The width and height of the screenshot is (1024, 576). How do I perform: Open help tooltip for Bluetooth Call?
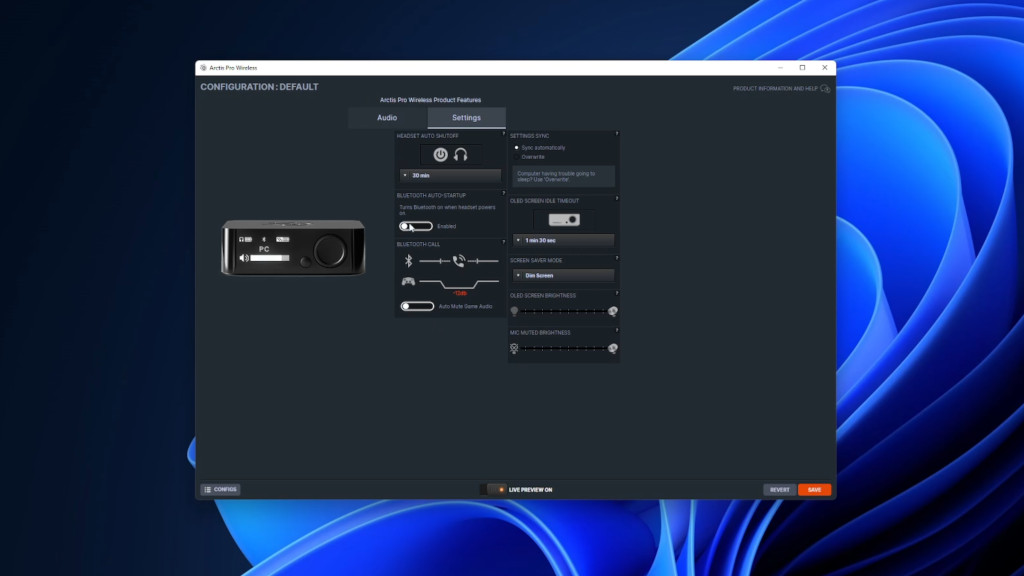(x=503, y=242)
